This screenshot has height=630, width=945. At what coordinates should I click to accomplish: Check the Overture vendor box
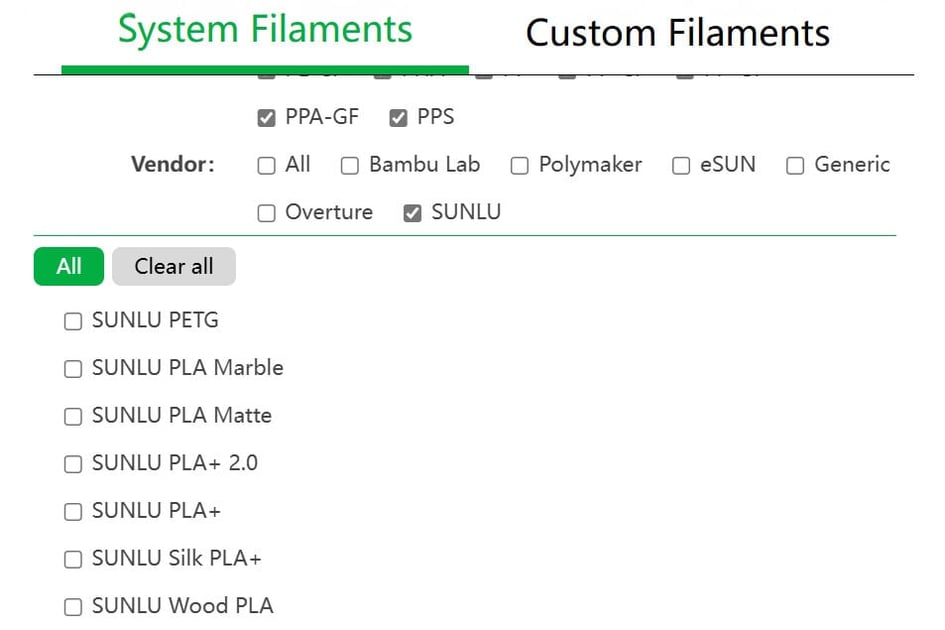click(266, 213)
